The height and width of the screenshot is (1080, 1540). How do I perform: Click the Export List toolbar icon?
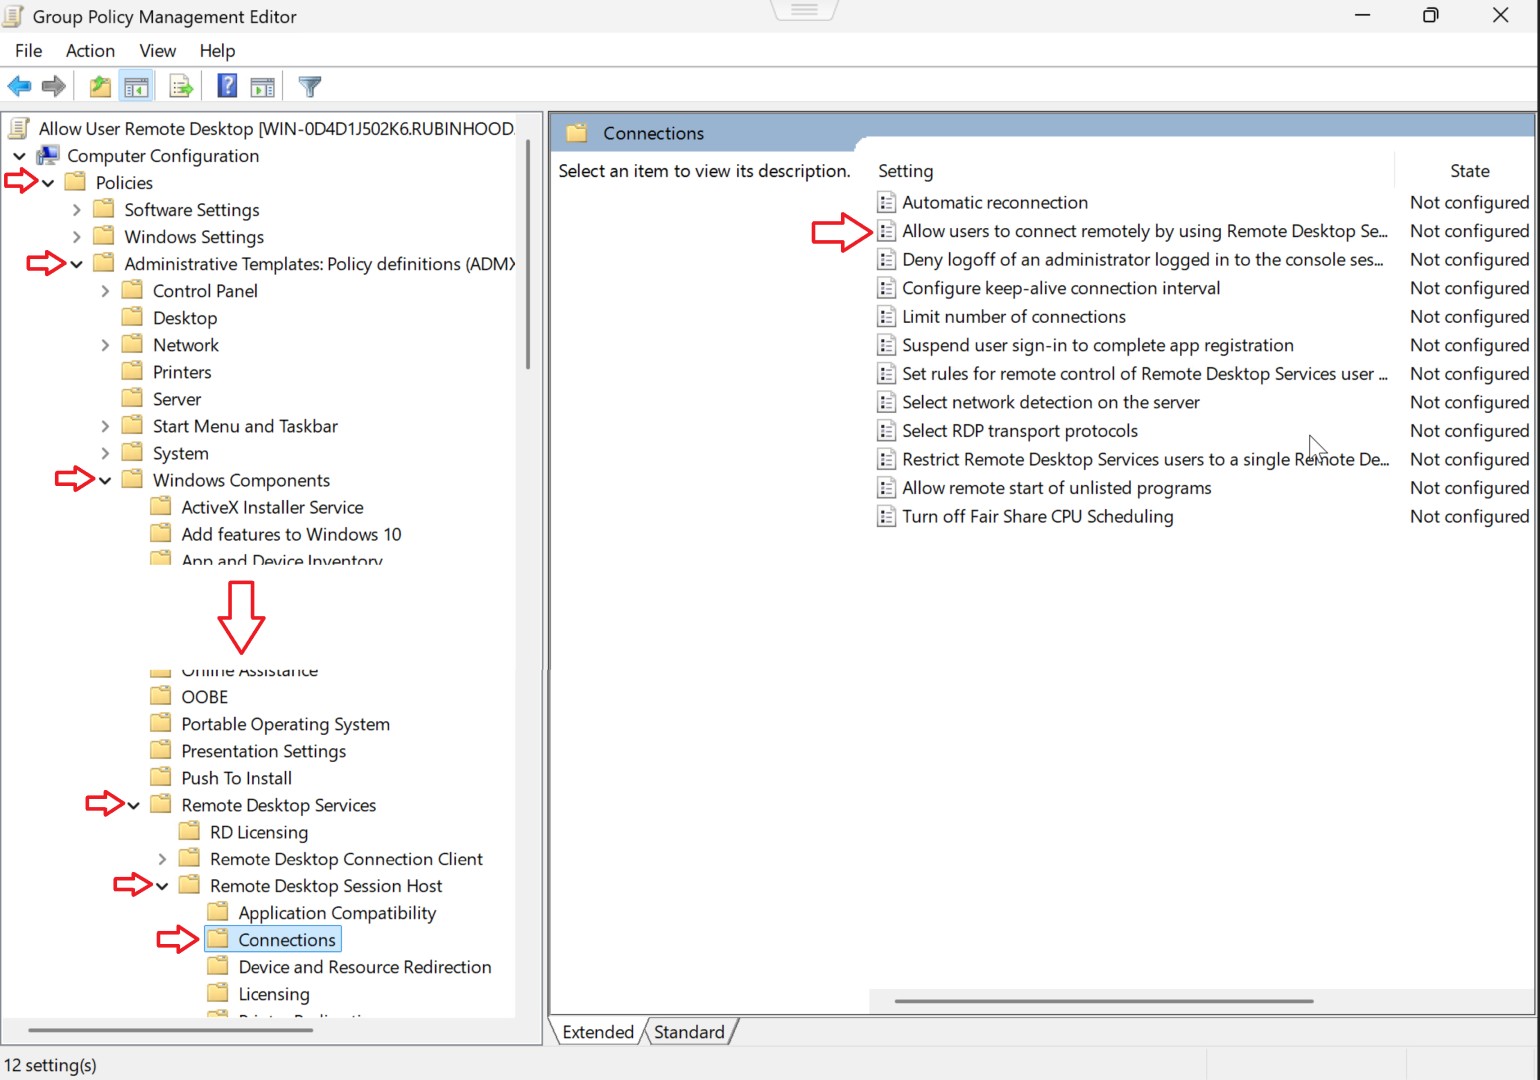pyautogui.click(x=181, y=87)
